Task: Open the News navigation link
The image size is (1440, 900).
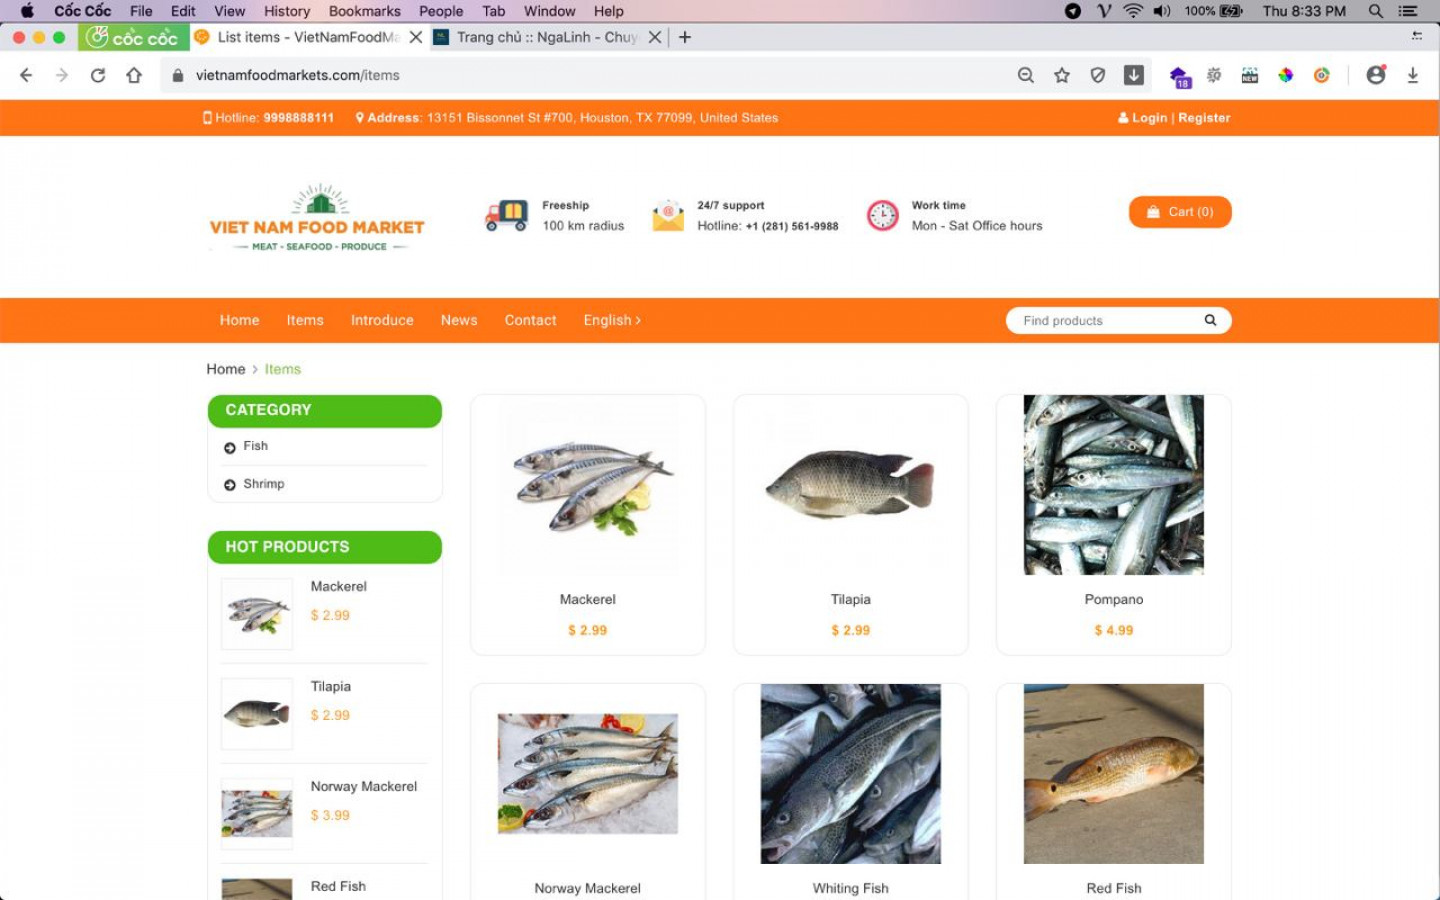Action: pyautogui.click(x=459, y=320)
